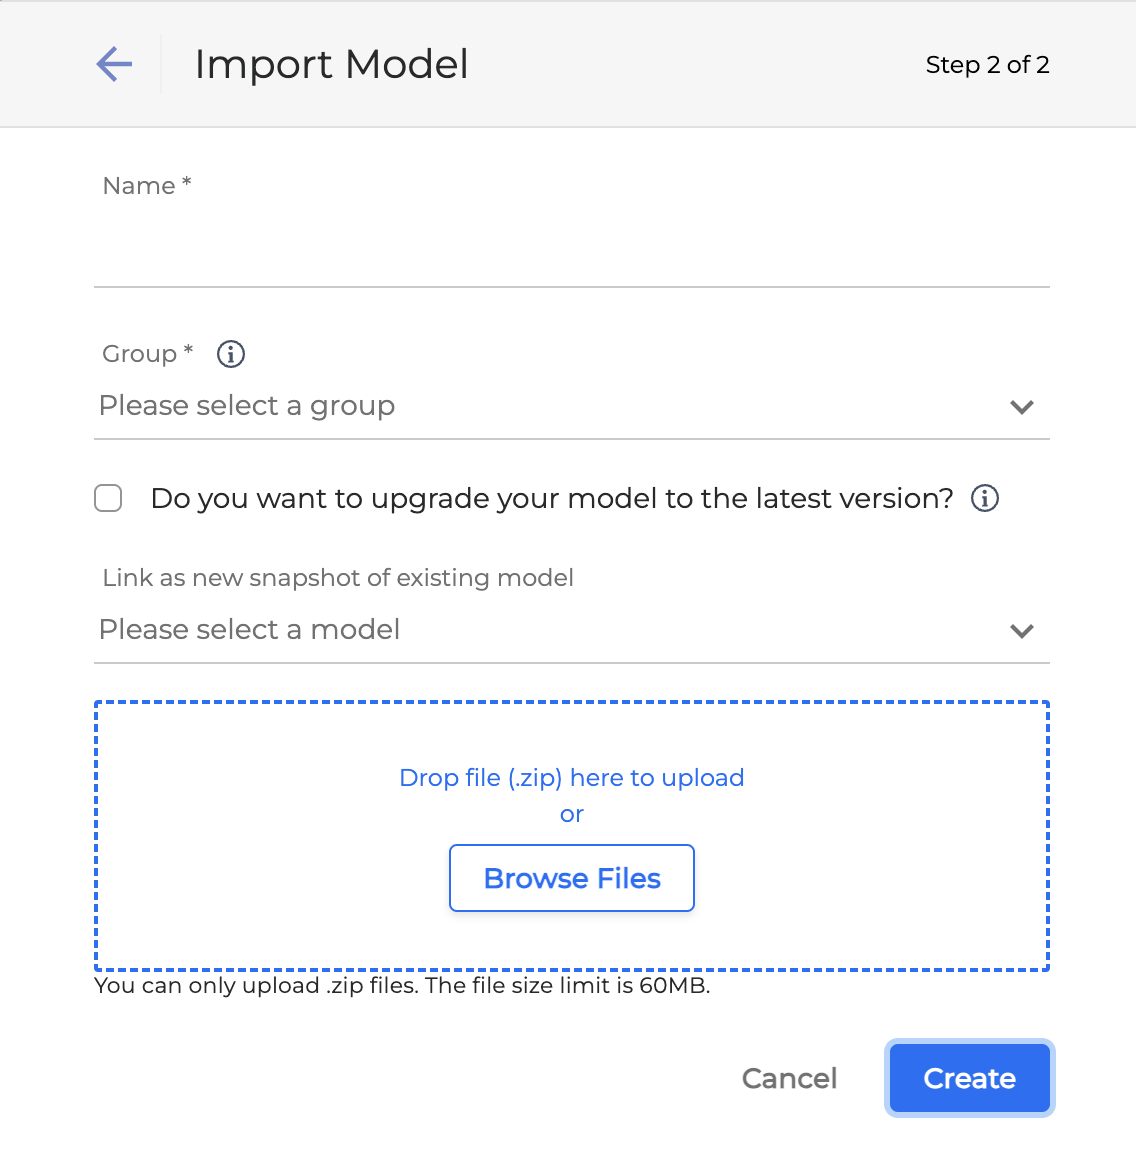Click the 60MB file size limit note

(x=402, y=986)
